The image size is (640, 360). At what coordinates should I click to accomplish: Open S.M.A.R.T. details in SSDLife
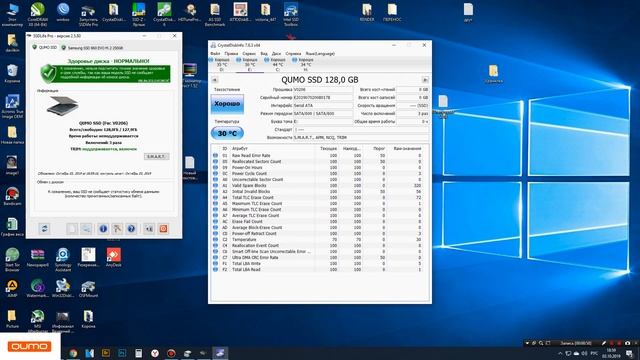click(x=156, y=156)
